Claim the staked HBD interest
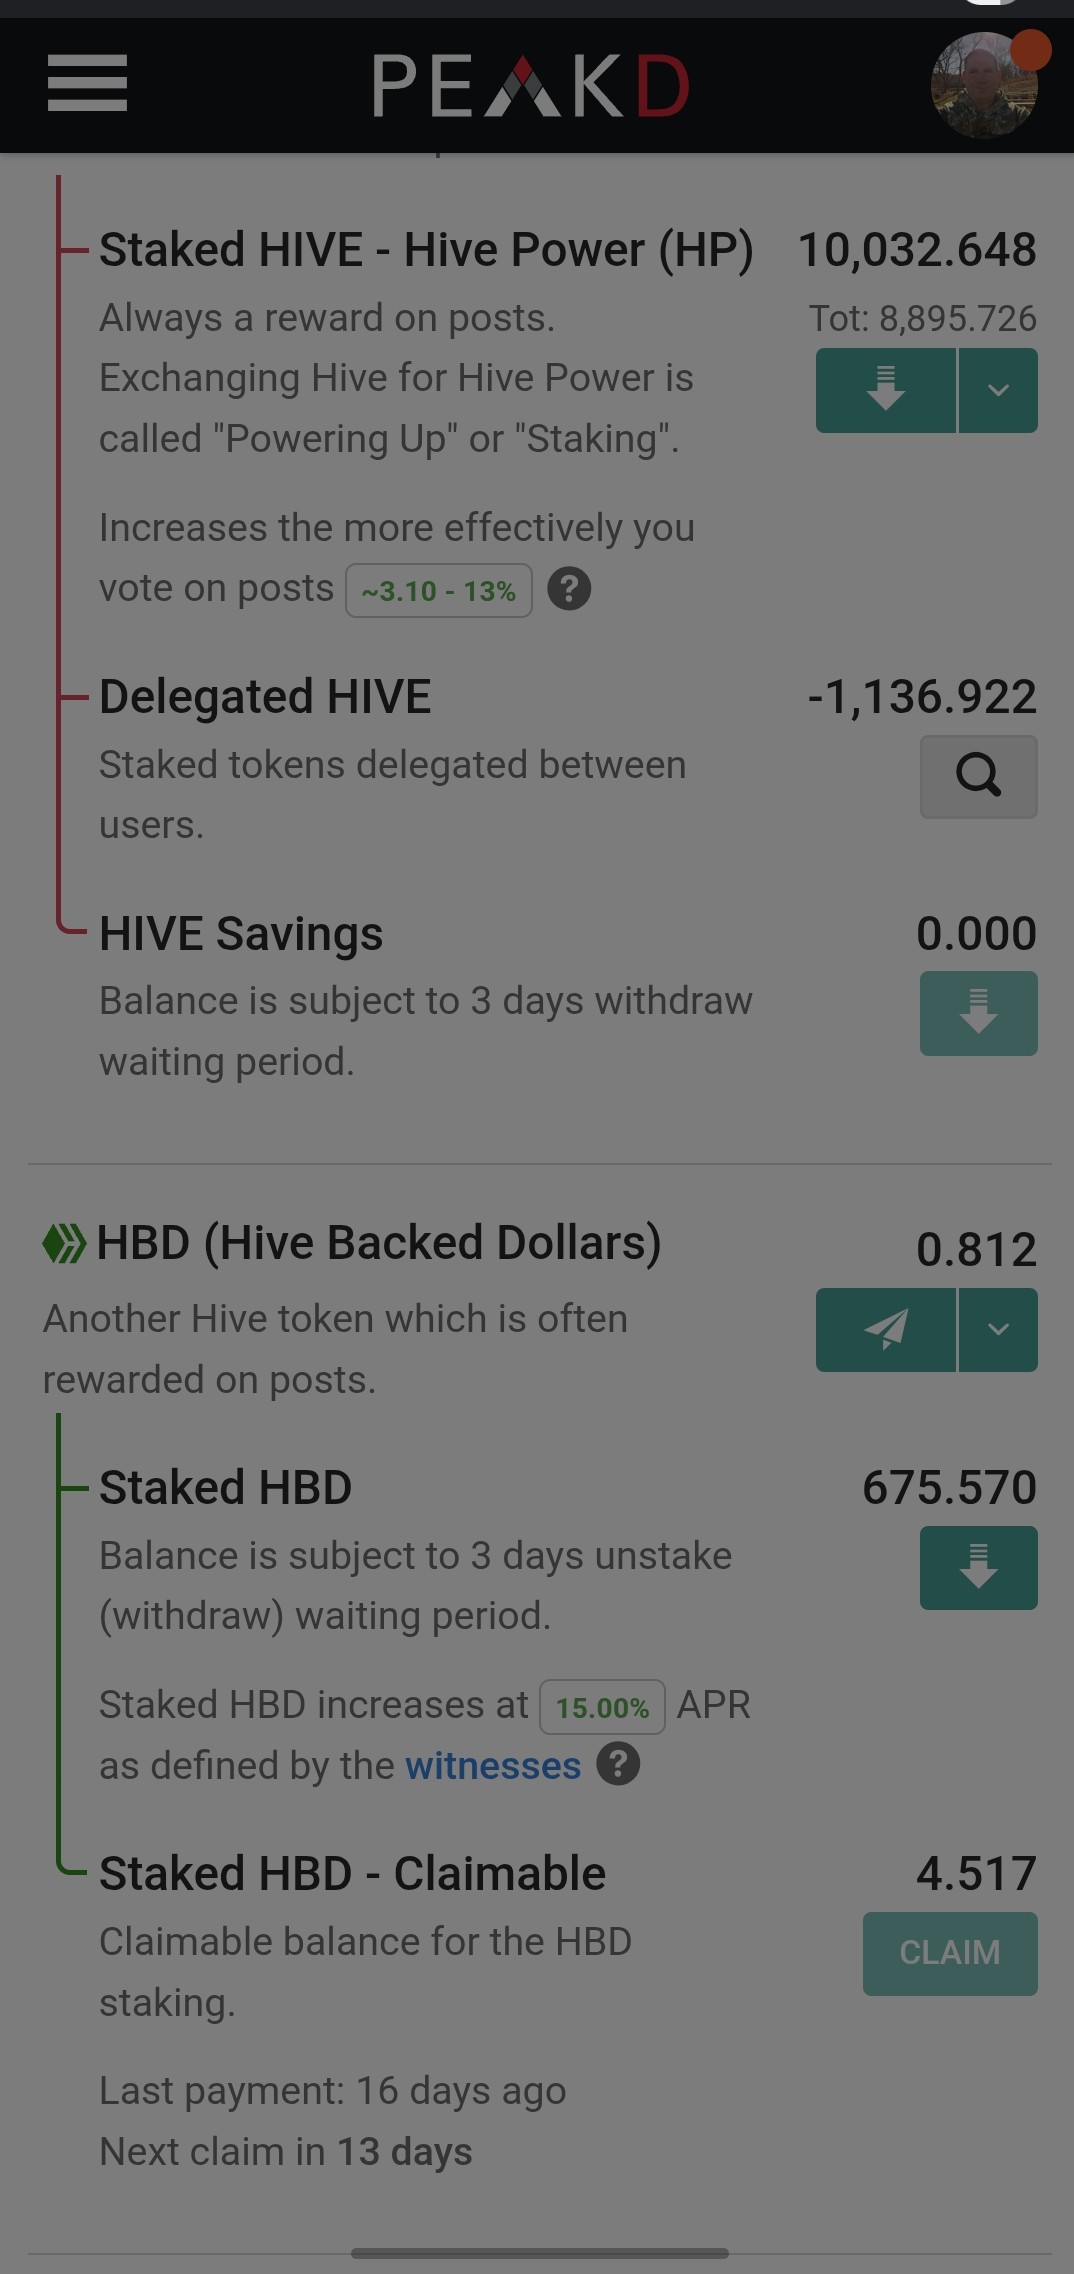 point(950,1953)
